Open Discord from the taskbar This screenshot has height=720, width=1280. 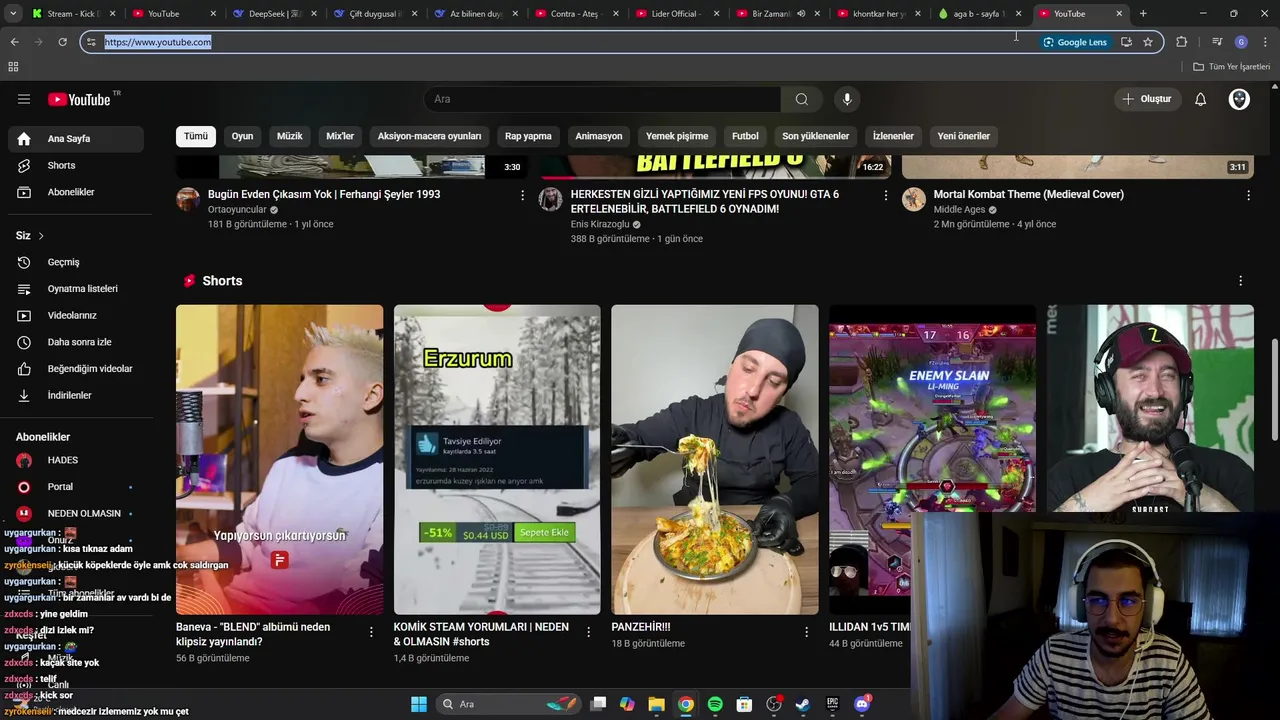point(862,704)
